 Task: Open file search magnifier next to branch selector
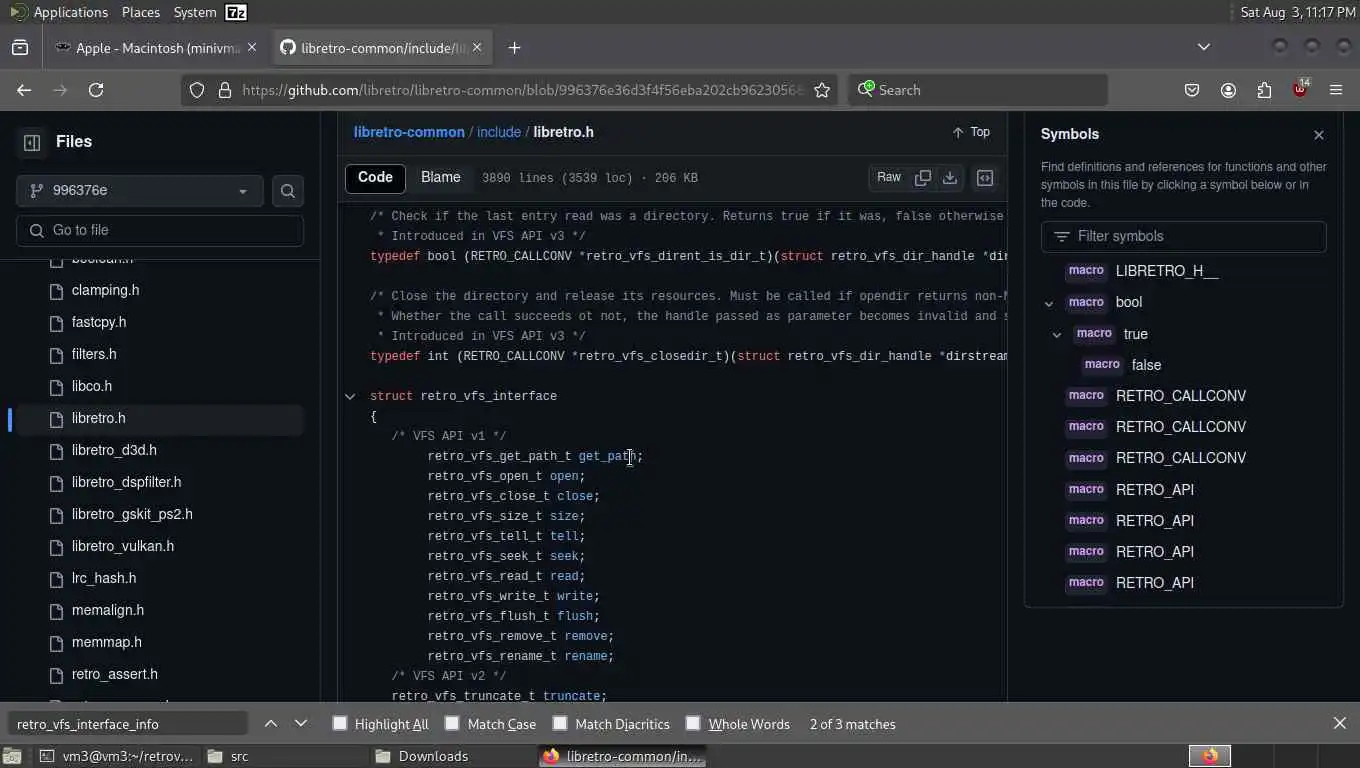click(x=288, y=191)
